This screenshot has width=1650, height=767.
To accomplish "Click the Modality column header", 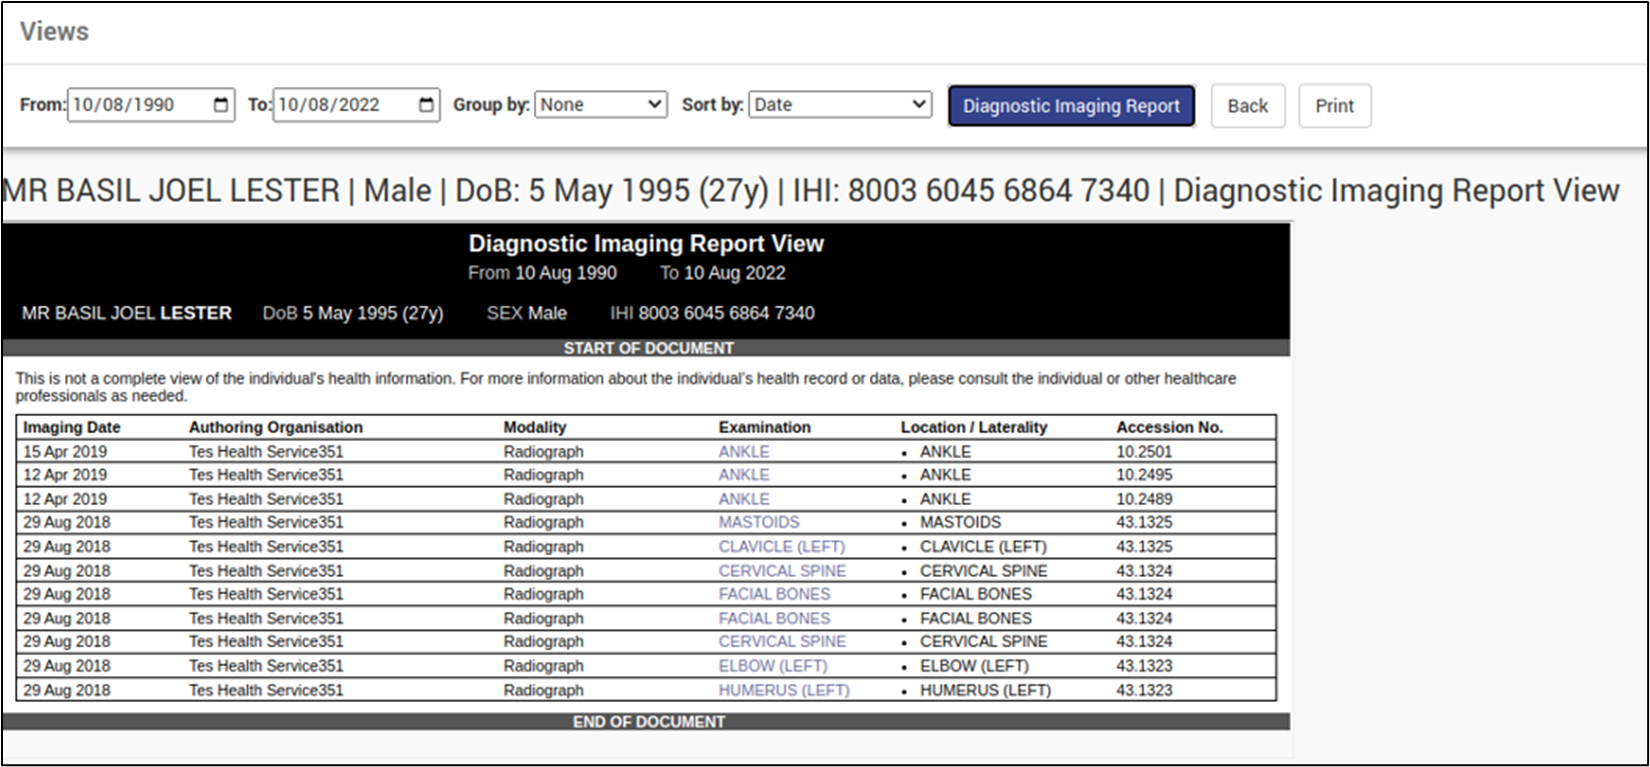I will pyautogui.click(x=535, y=427).
